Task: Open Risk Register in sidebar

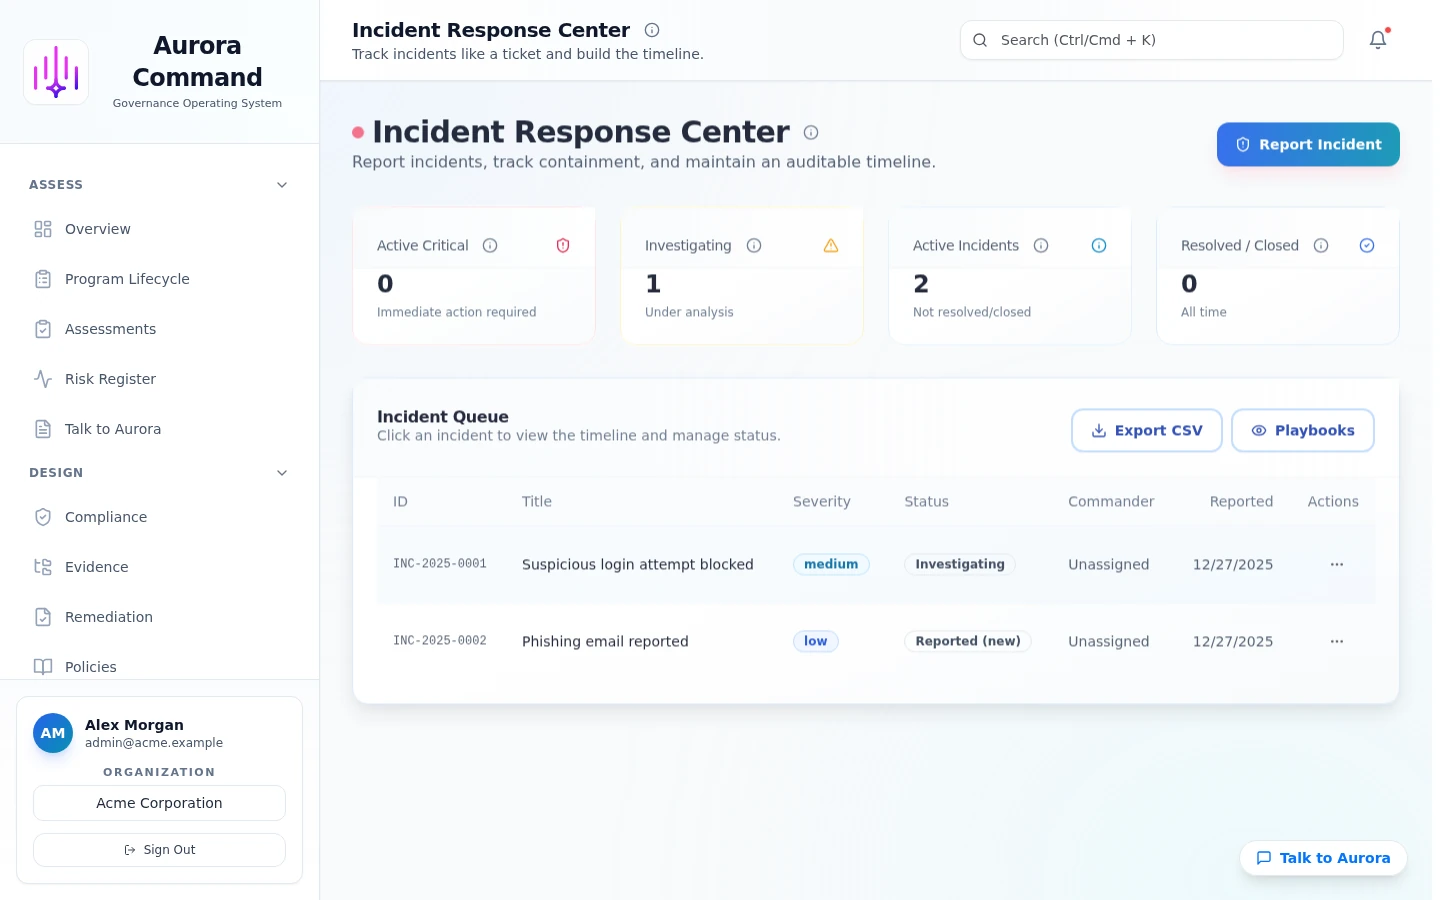Action: click(110, 379)
